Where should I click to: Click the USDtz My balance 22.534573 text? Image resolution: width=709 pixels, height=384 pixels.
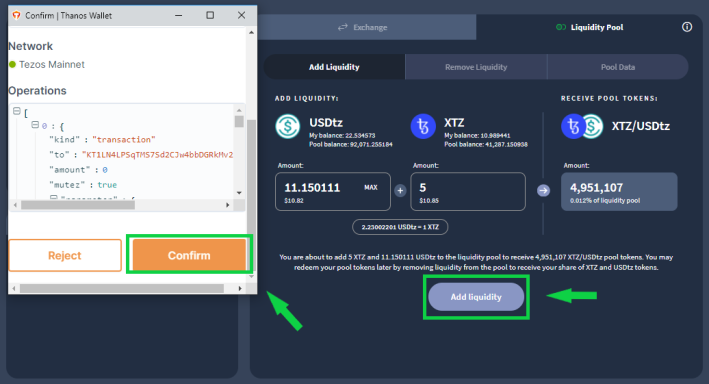pyautogui.click(x=342, y=135)
